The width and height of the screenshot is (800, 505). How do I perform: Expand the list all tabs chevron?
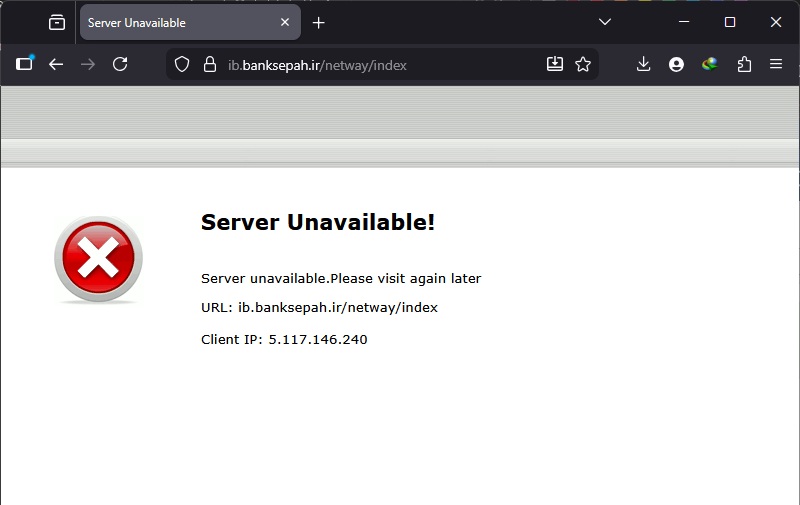click(605, 22)
